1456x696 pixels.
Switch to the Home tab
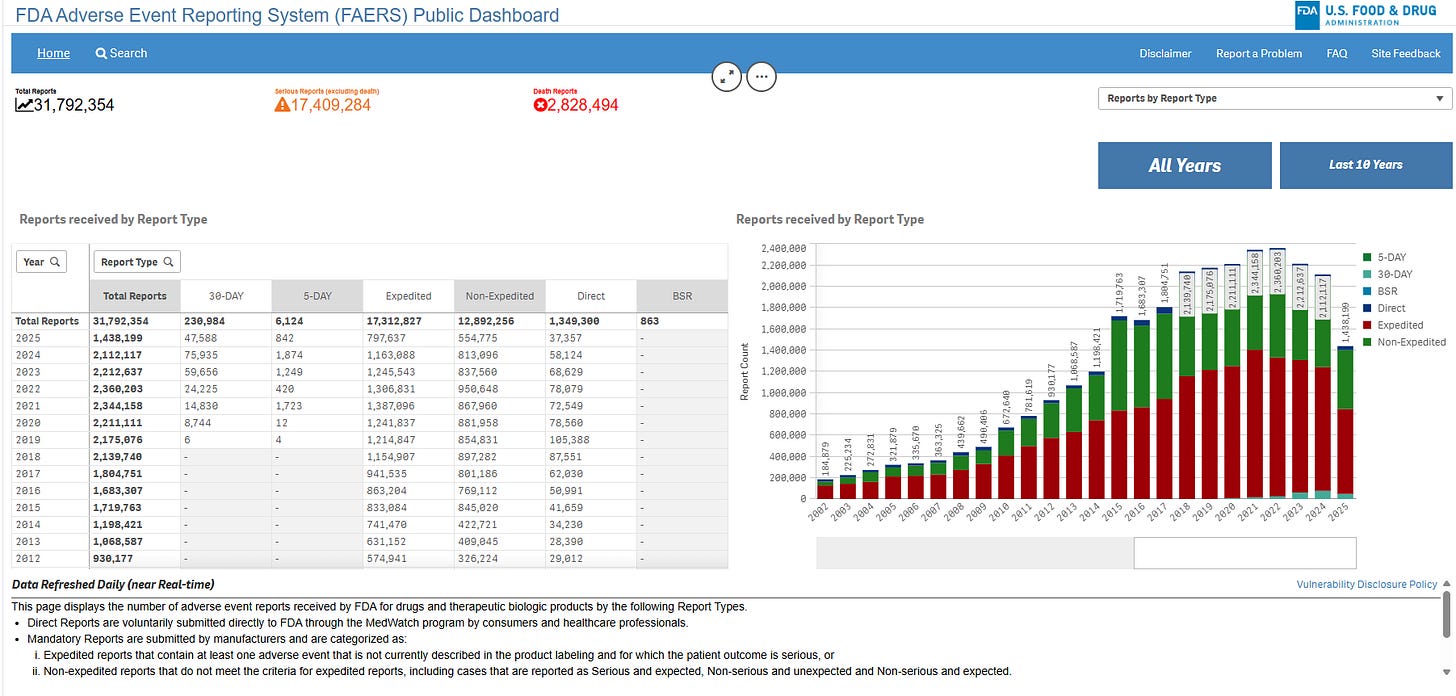(x=53, y=53)
